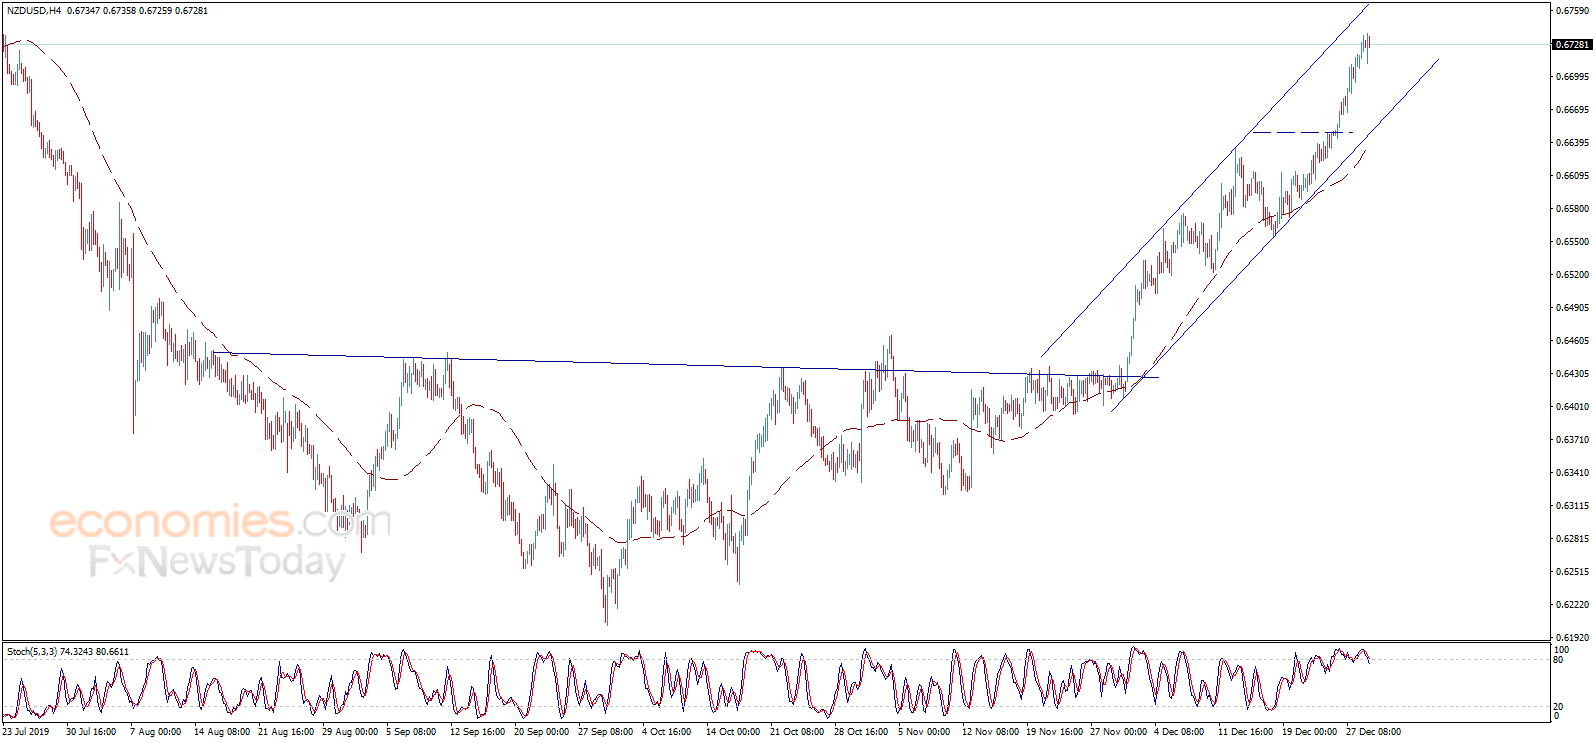This screenshot has height=743, width=1596.
Task: Pick the 5 Sep 08:00 time label
Action: [x=411, y=732]
